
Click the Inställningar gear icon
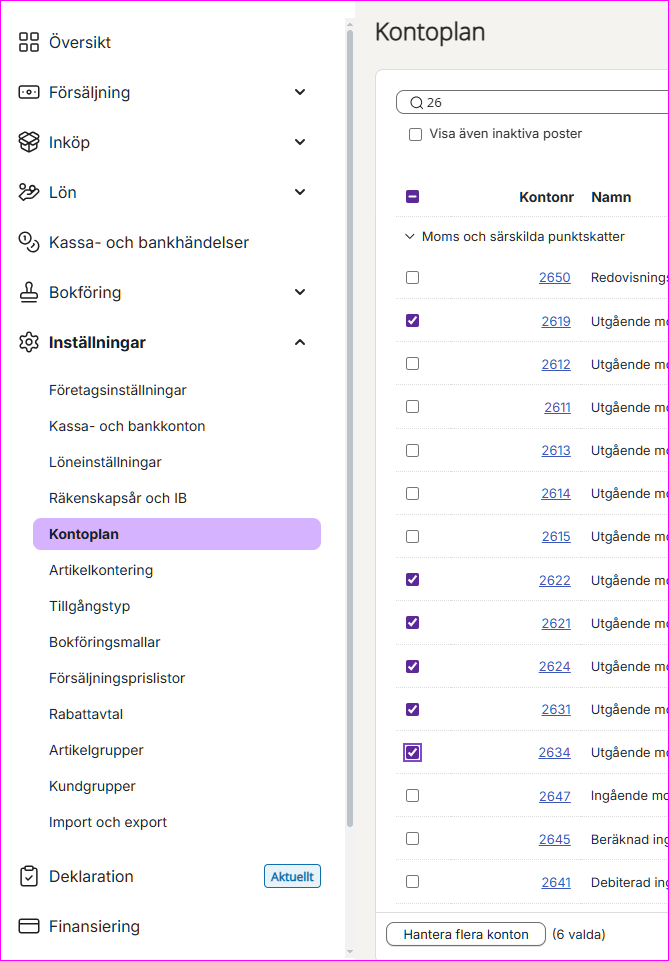point(29,342)
